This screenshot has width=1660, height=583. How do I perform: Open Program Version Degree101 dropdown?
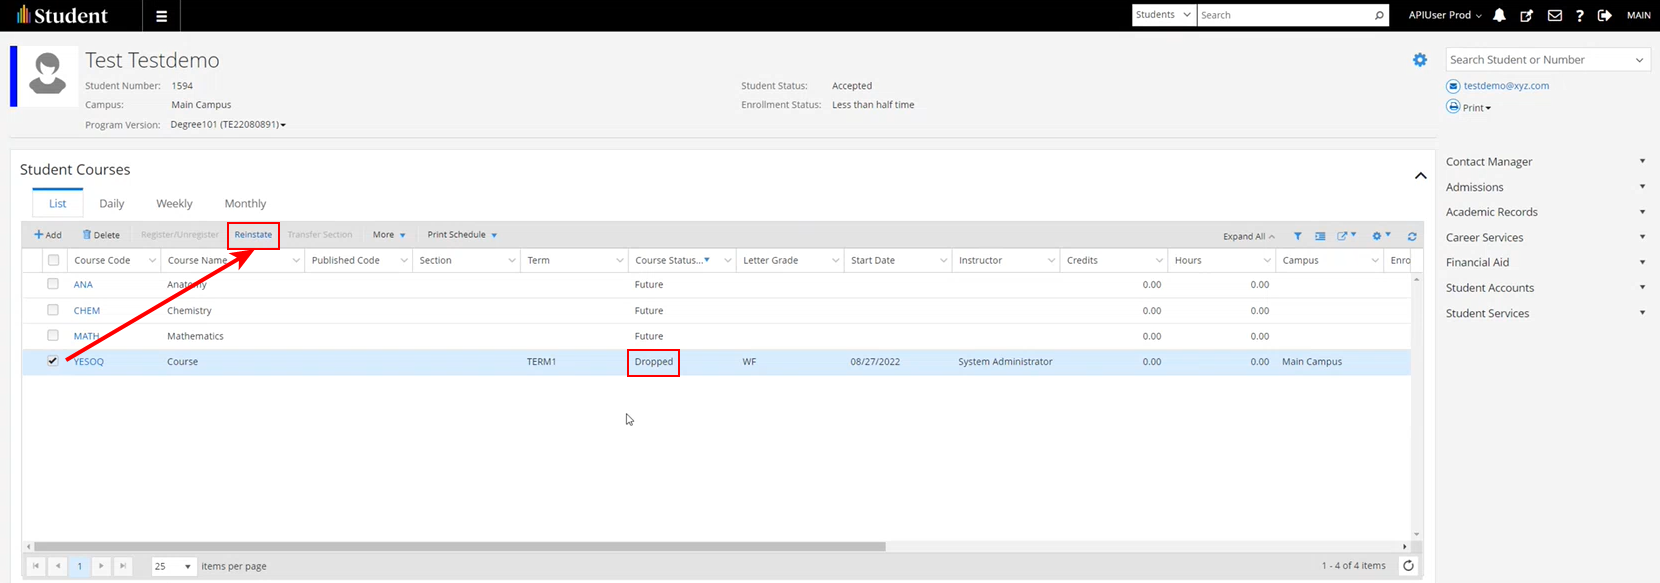point(228,125)
